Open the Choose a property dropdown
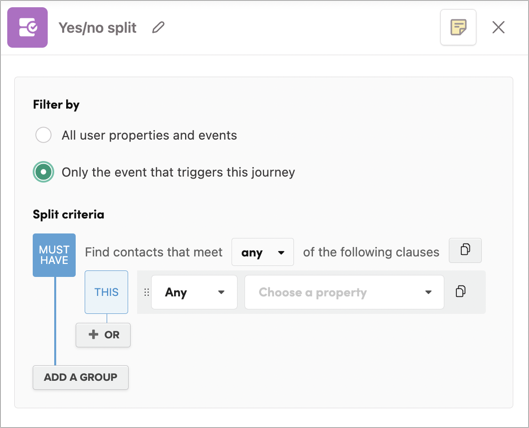The image size is (529, 428). point(344,292)
